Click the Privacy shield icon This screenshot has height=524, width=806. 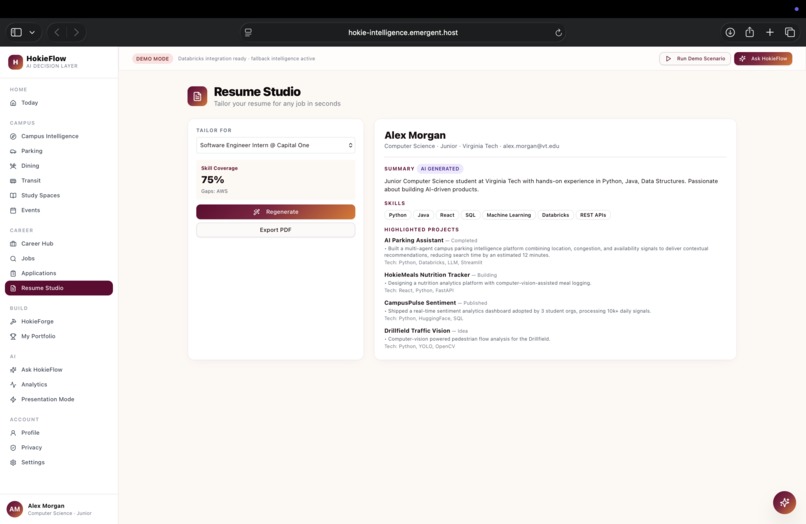click(13, 448)
